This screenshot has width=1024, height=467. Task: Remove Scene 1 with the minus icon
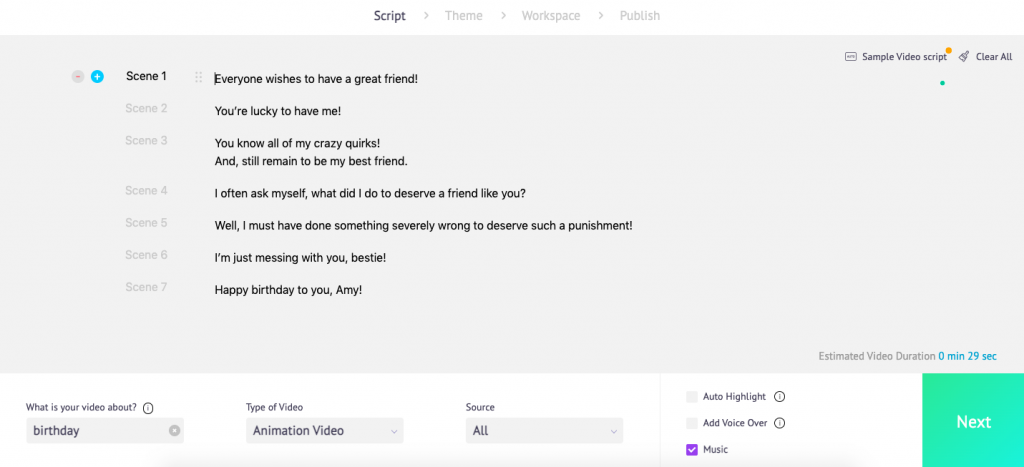coord(78,77)
